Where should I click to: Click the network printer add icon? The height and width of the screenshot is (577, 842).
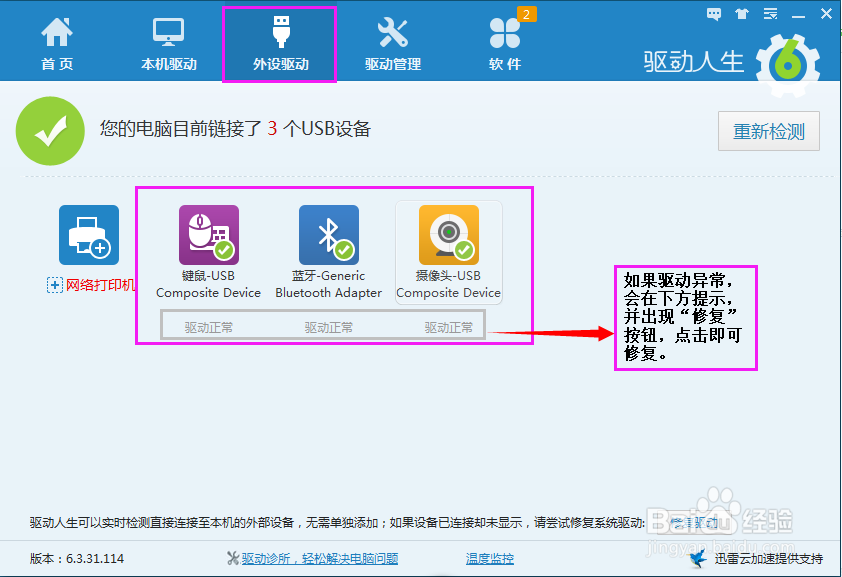click(x=89, y=235)
